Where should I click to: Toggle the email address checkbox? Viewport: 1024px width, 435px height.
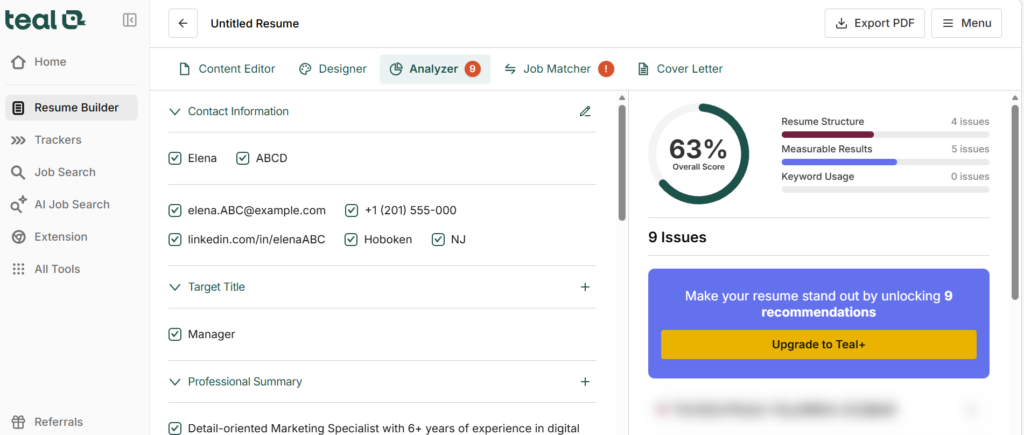(175, 211)
